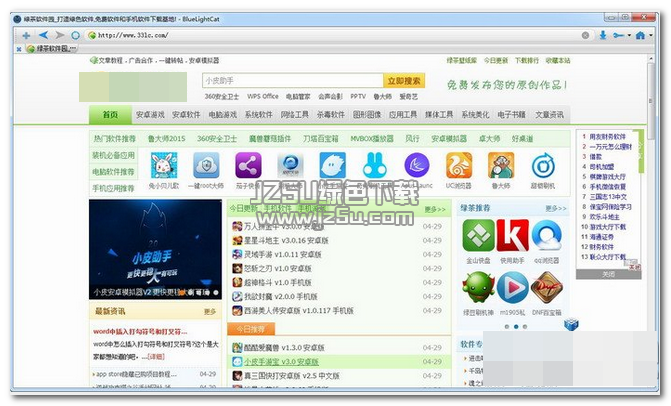Click the 小皮助手 banner image
This screenshot has height=406, width=671.
[x=155, y=249]
